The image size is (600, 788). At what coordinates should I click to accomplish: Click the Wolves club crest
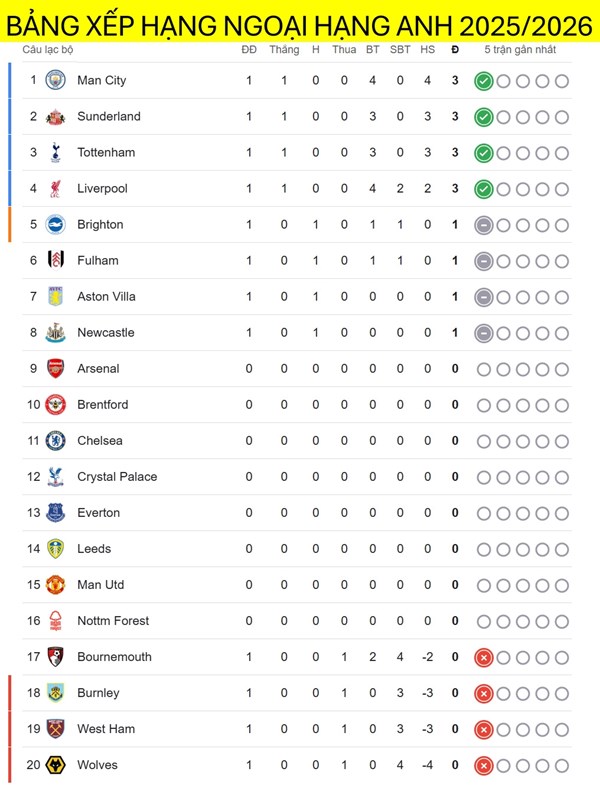pyautogui.click(x=56, y=764)
